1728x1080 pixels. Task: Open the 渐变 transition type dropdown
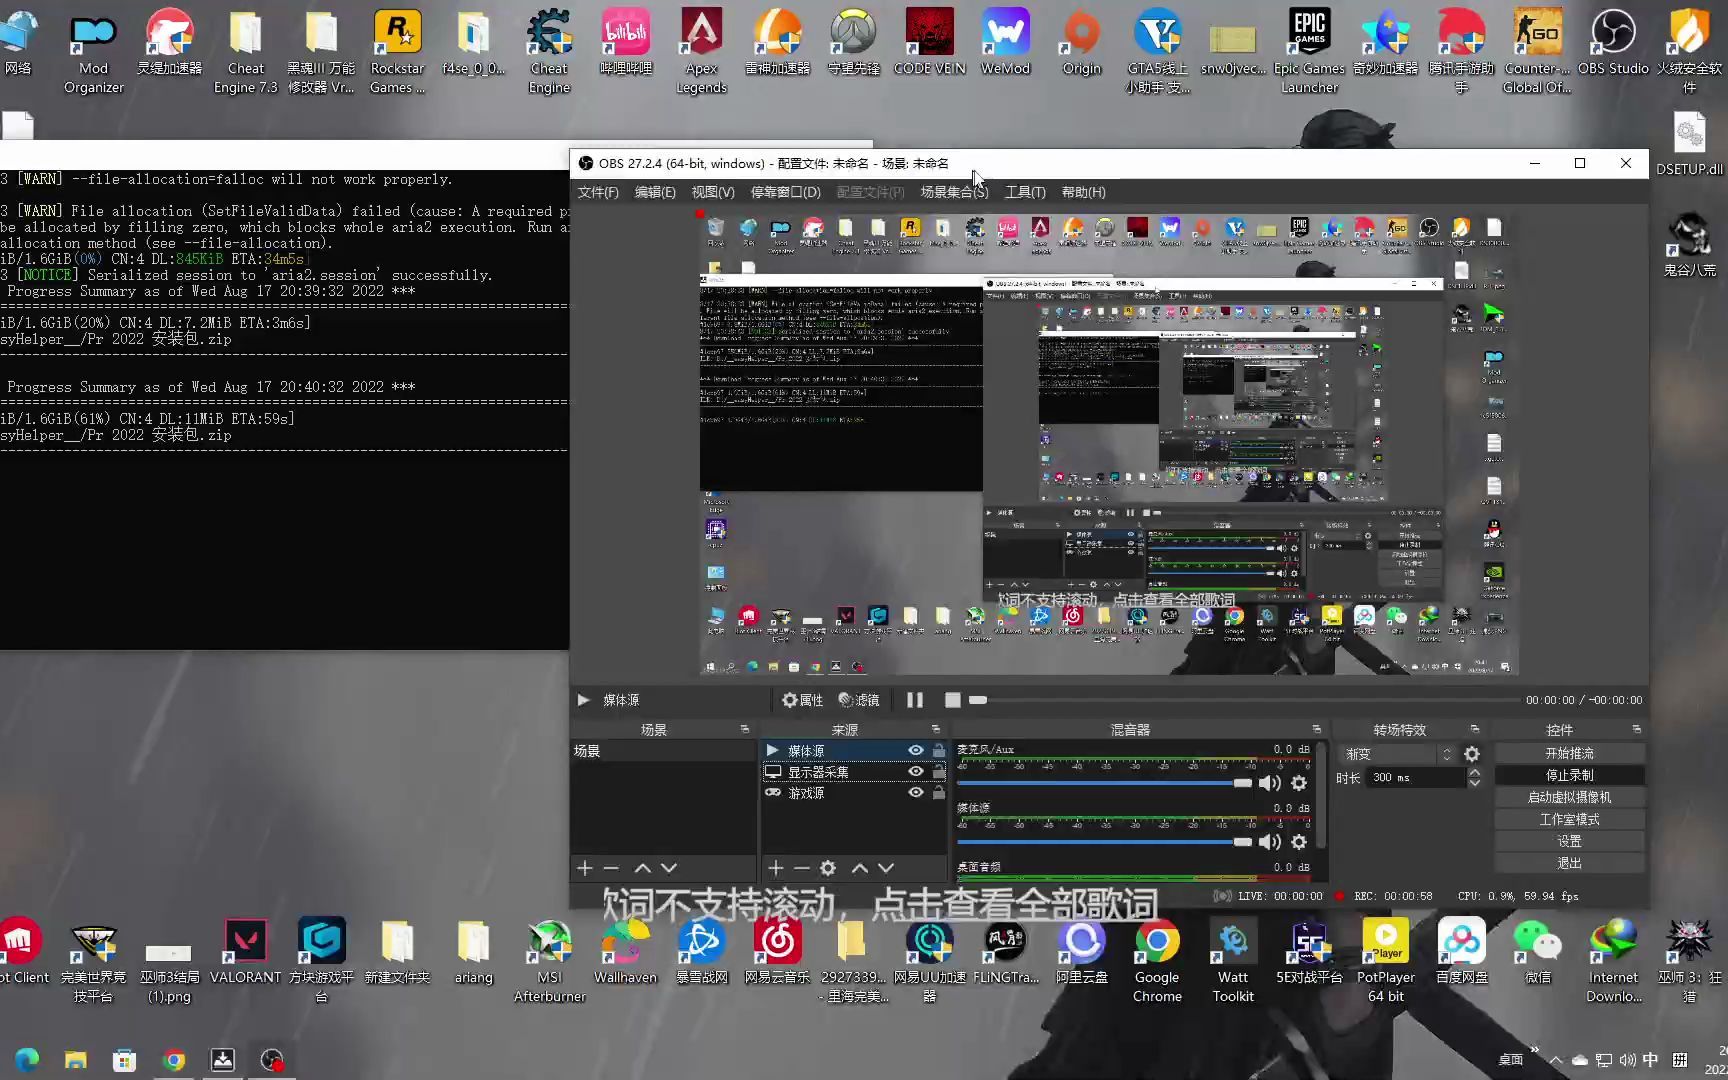1398,754
